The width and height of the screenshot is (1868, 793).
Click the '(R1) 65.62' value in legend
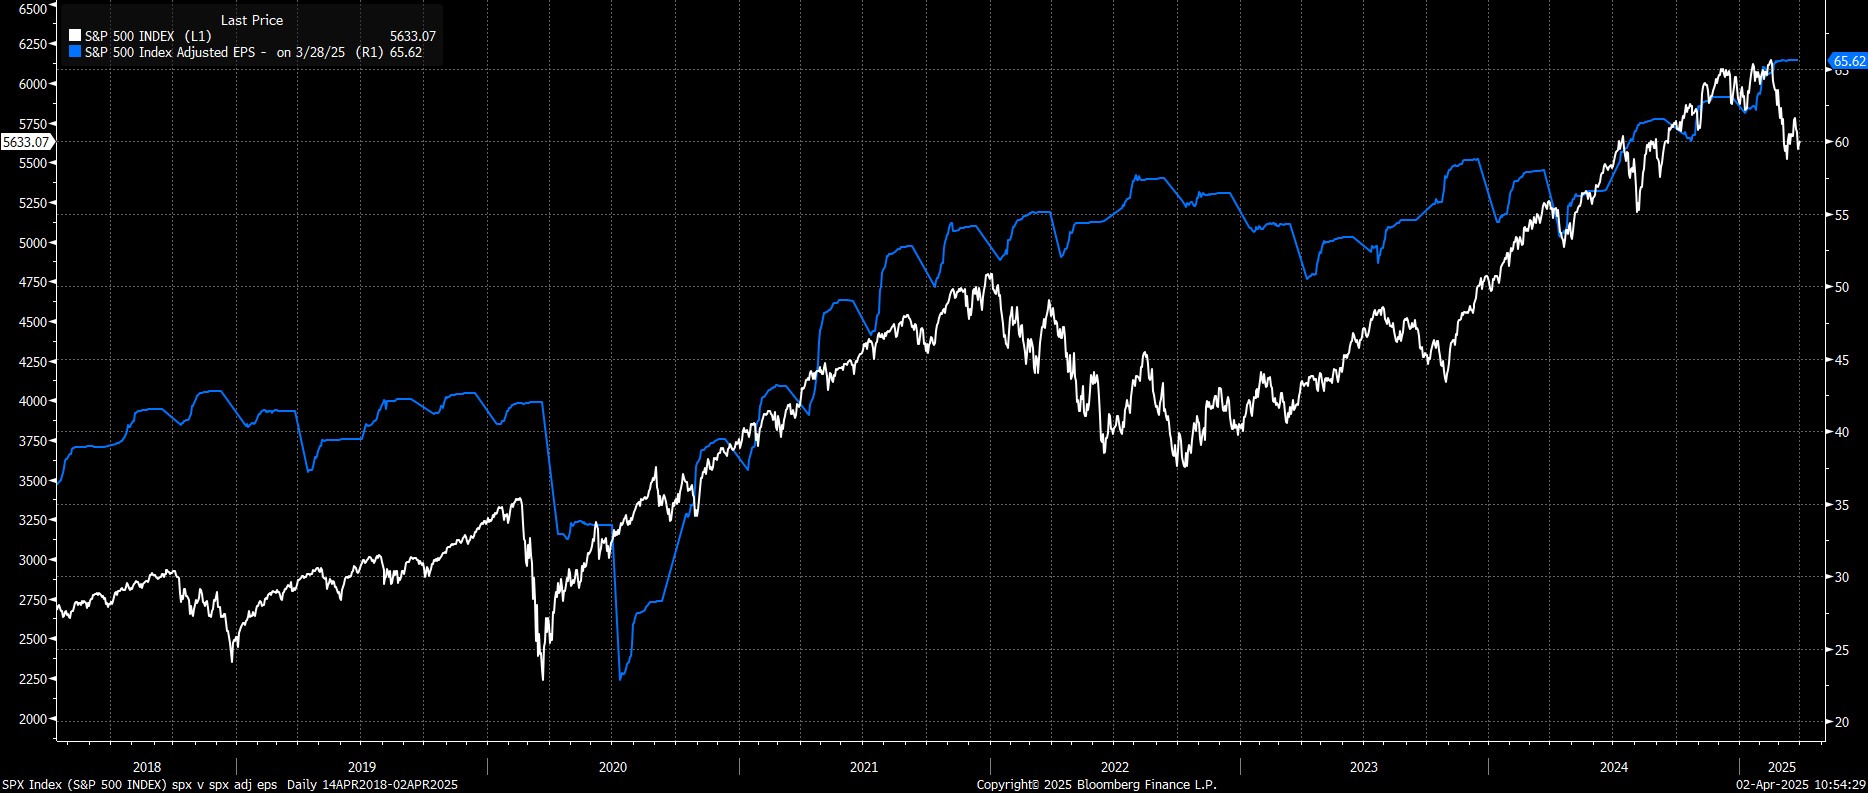391,52
